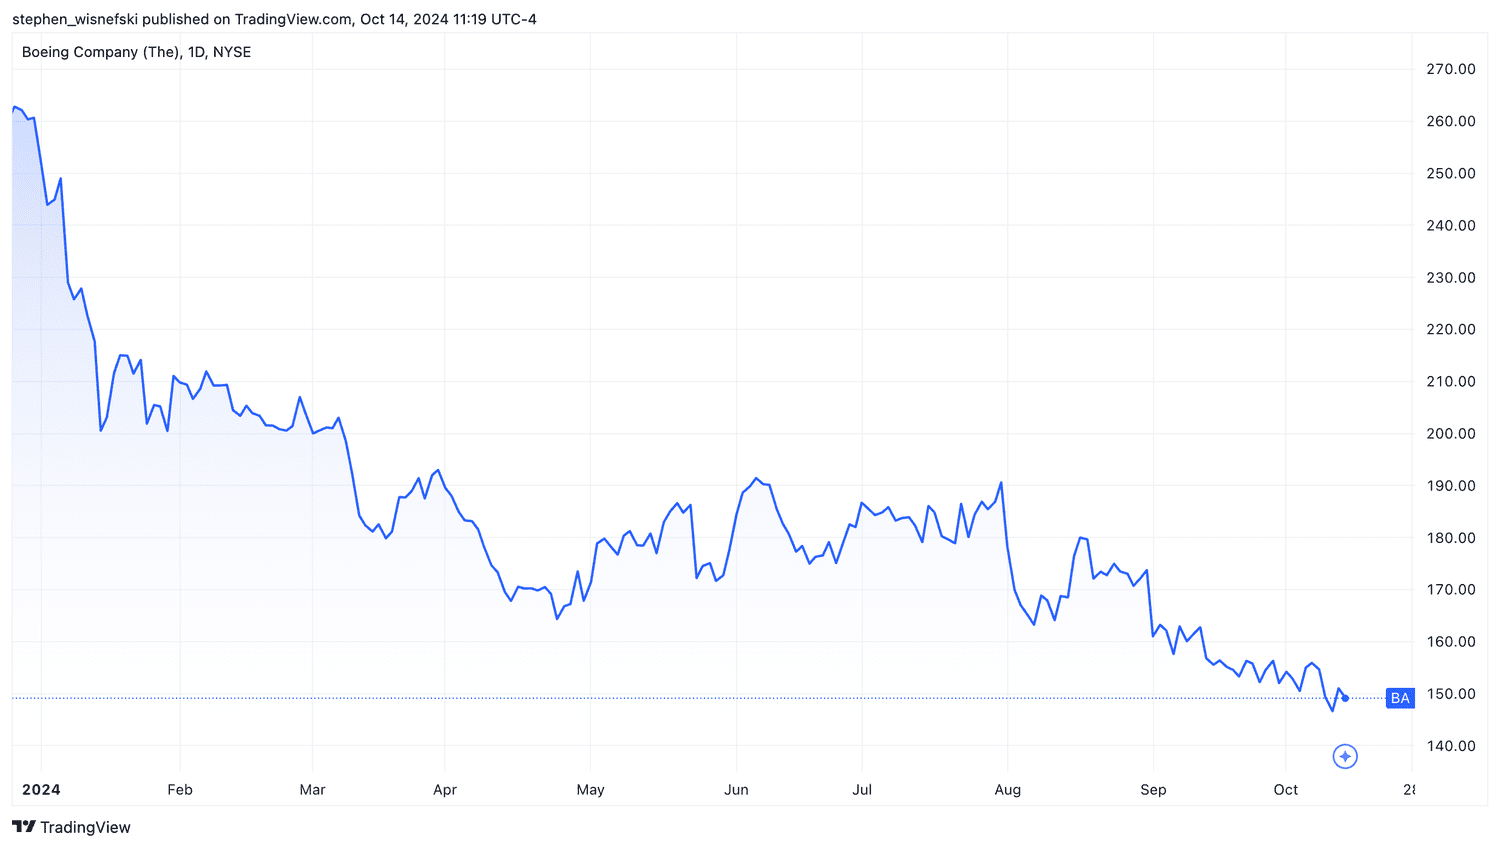Click the 160.00 price axis label
The height and width of the screenshot is (848, 1500).
(x=1450, y=641)
